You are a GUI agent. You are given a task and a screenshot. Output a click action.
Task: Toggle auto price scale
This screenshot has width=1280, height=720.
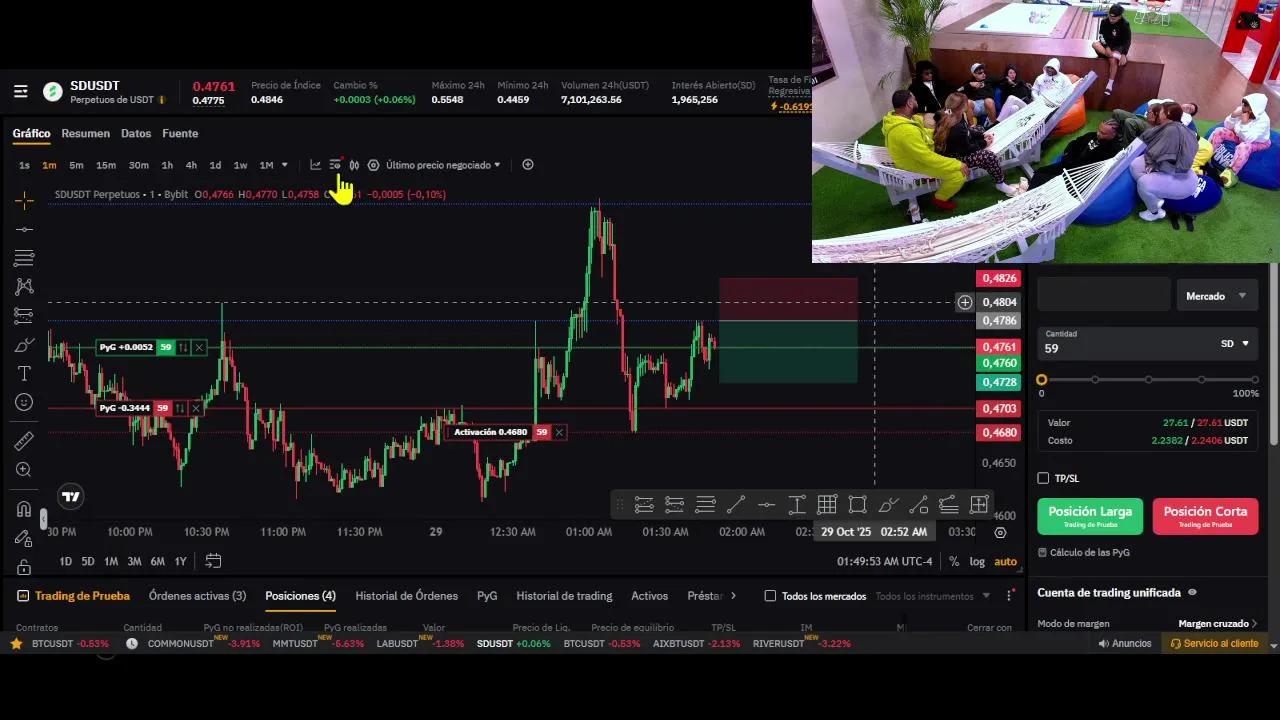pyautogui.click(x=1005, y=562)
